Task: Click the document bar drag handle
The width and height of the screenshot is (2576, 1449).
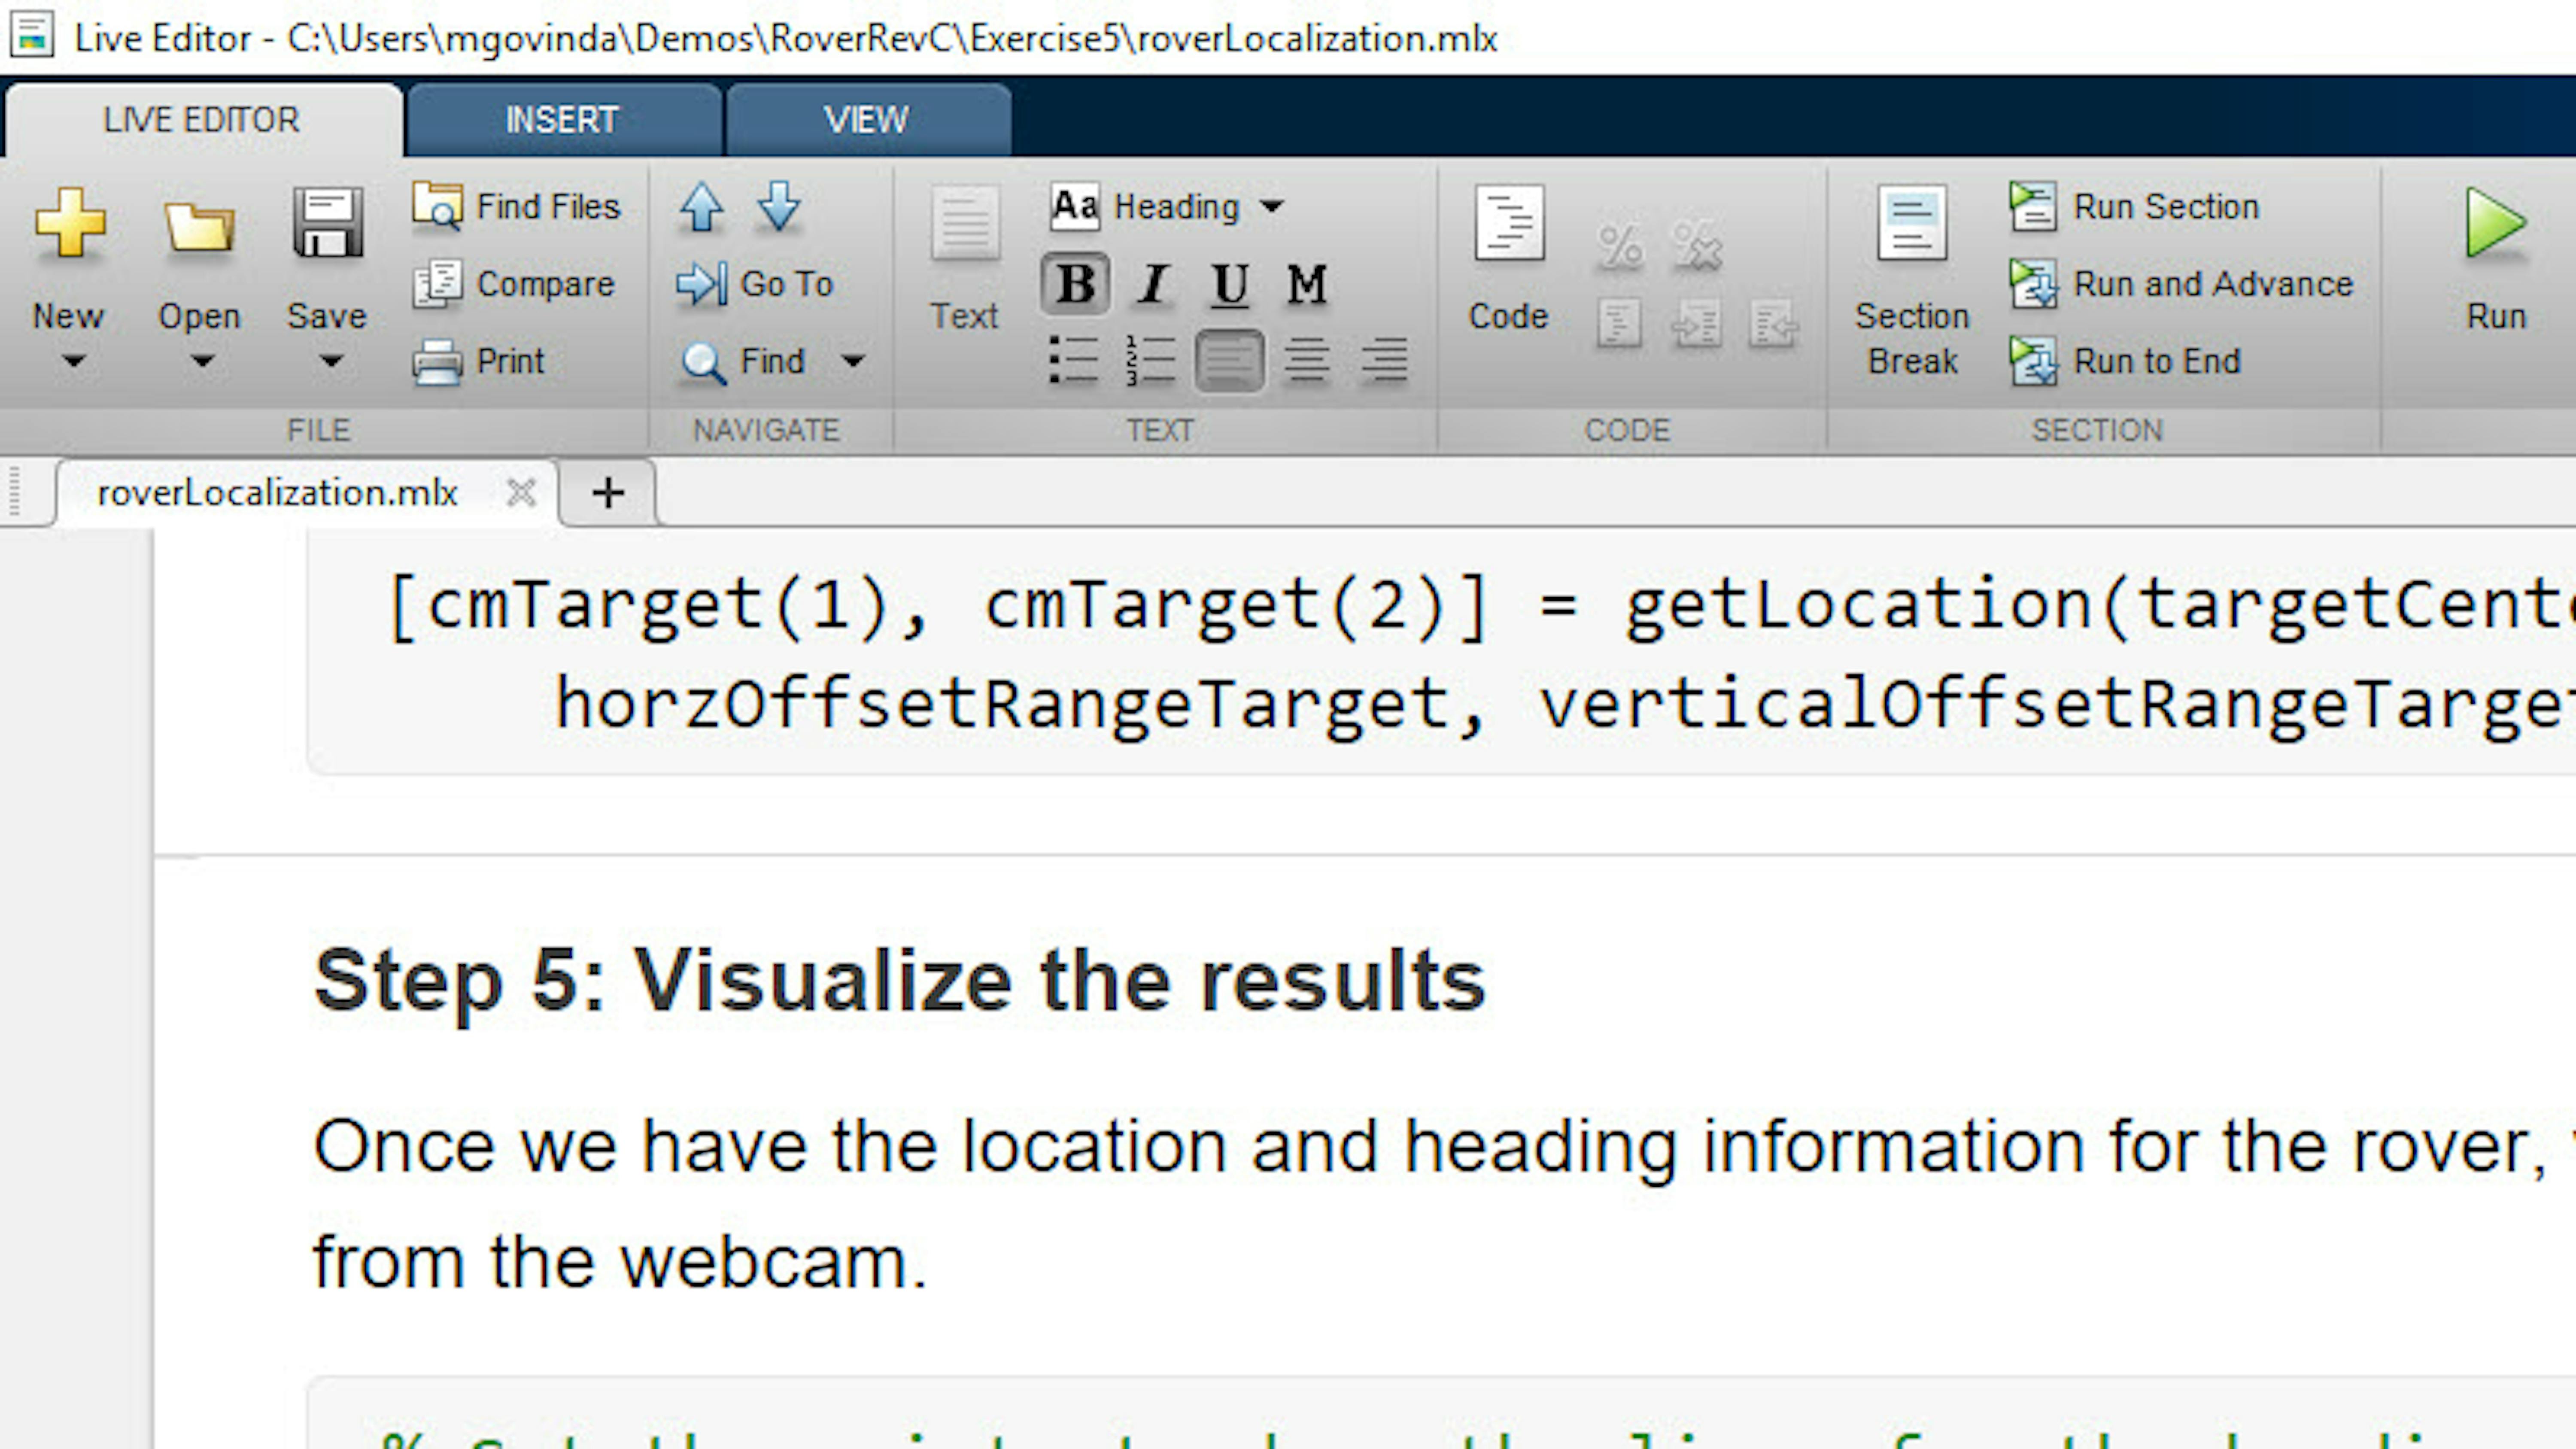Action: click(15, 491)
